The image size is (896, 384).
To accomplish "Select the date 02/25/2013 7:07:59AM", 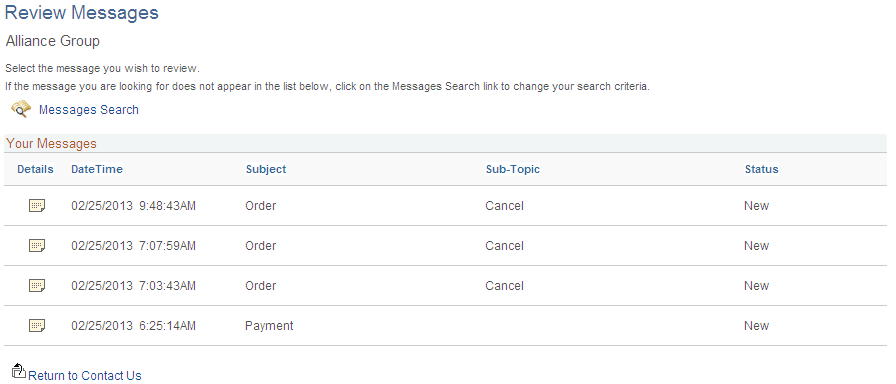I will 133,246.
